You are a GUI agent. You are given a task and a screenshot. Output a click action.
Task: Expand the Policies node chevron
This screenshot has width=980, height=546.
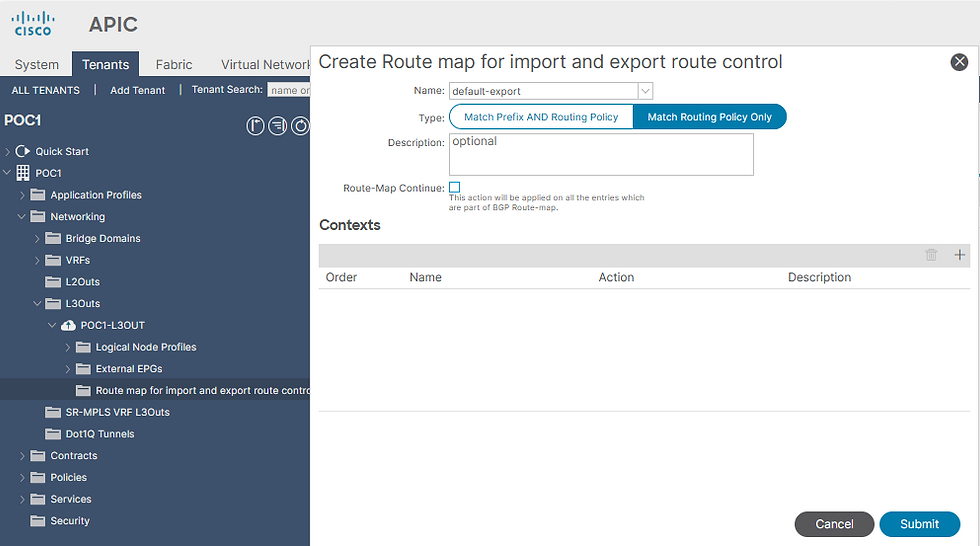(x=22, y=478)
